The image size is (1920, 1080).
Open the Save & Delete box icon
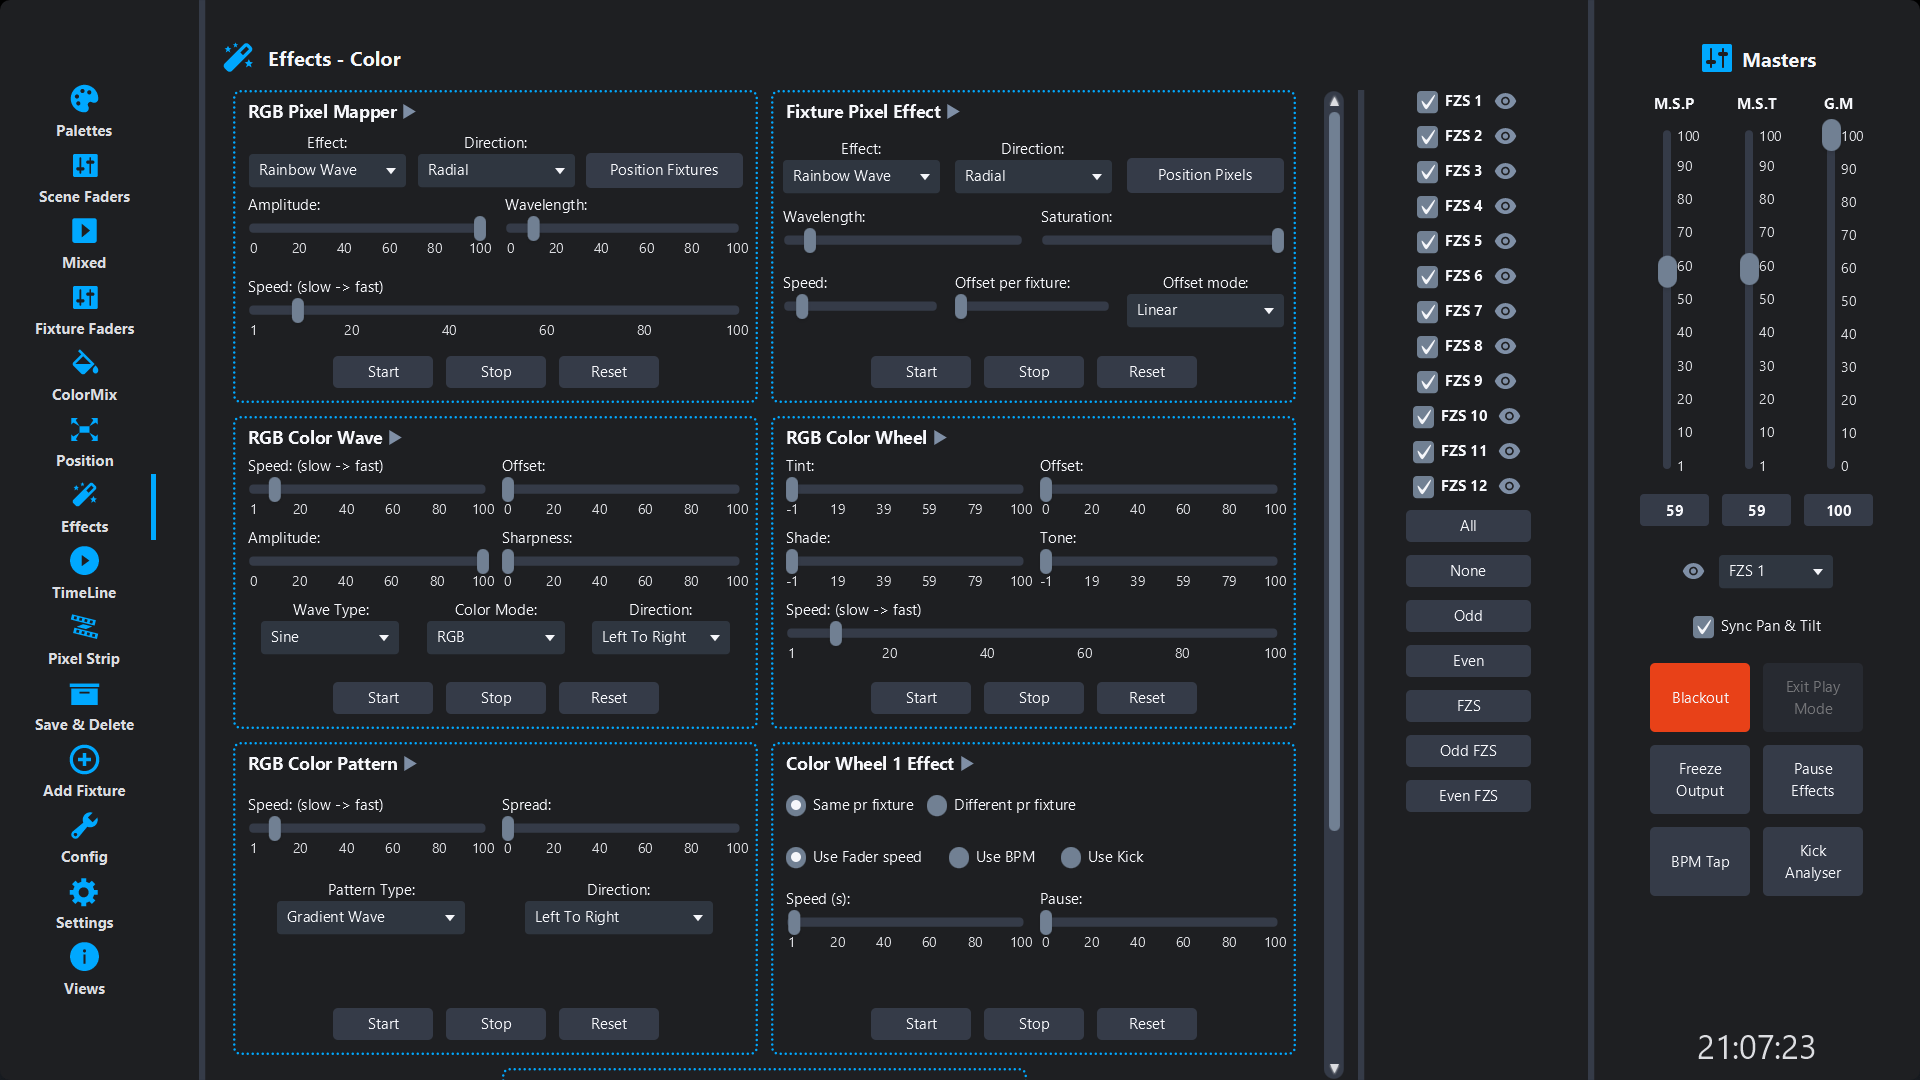84,693
